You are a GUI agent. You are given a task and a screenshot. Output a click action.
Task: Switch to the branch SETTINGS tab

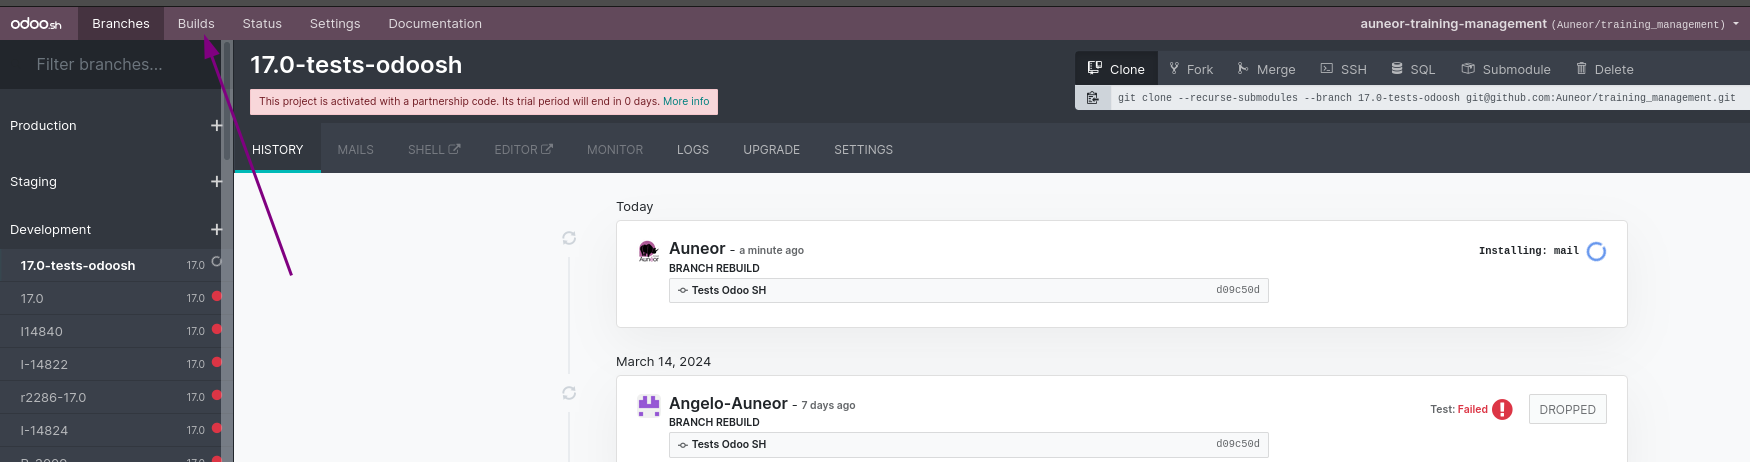(863, 149)
